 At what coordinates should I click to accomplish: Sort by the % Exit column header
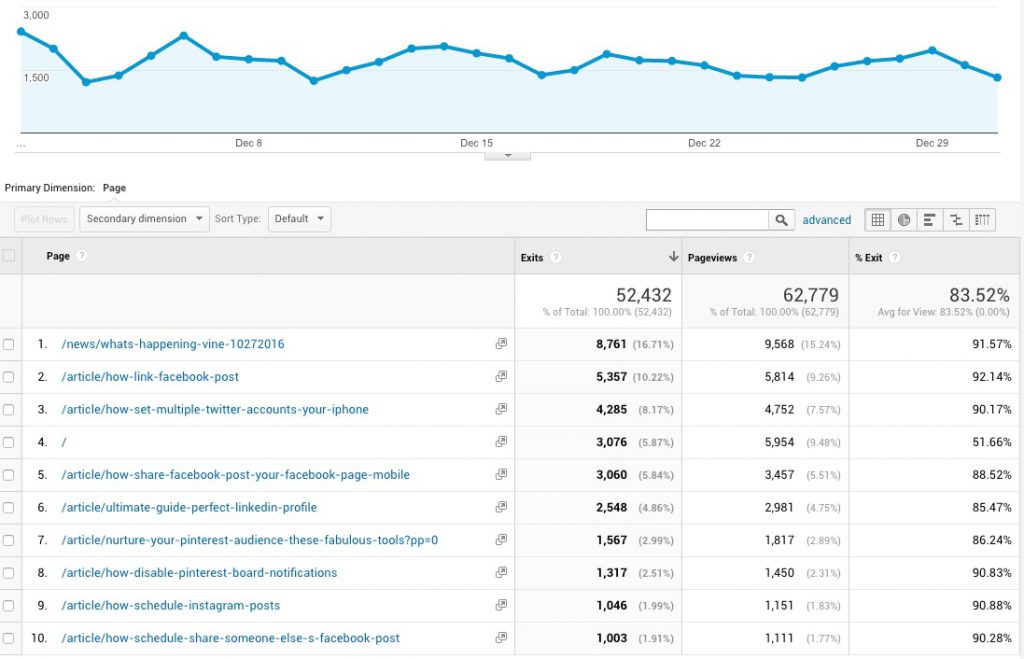pyautogui.click(x=869, y=257)
